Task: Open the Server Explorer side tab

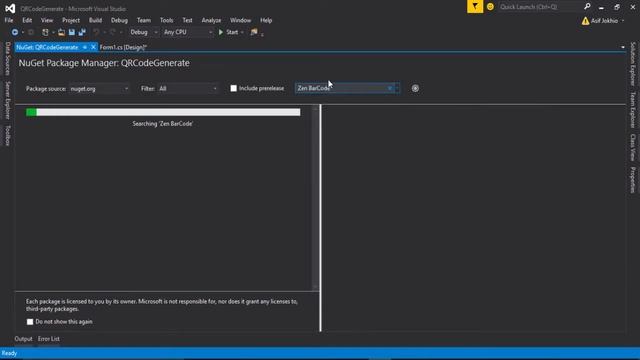Action: click(7, 100)
